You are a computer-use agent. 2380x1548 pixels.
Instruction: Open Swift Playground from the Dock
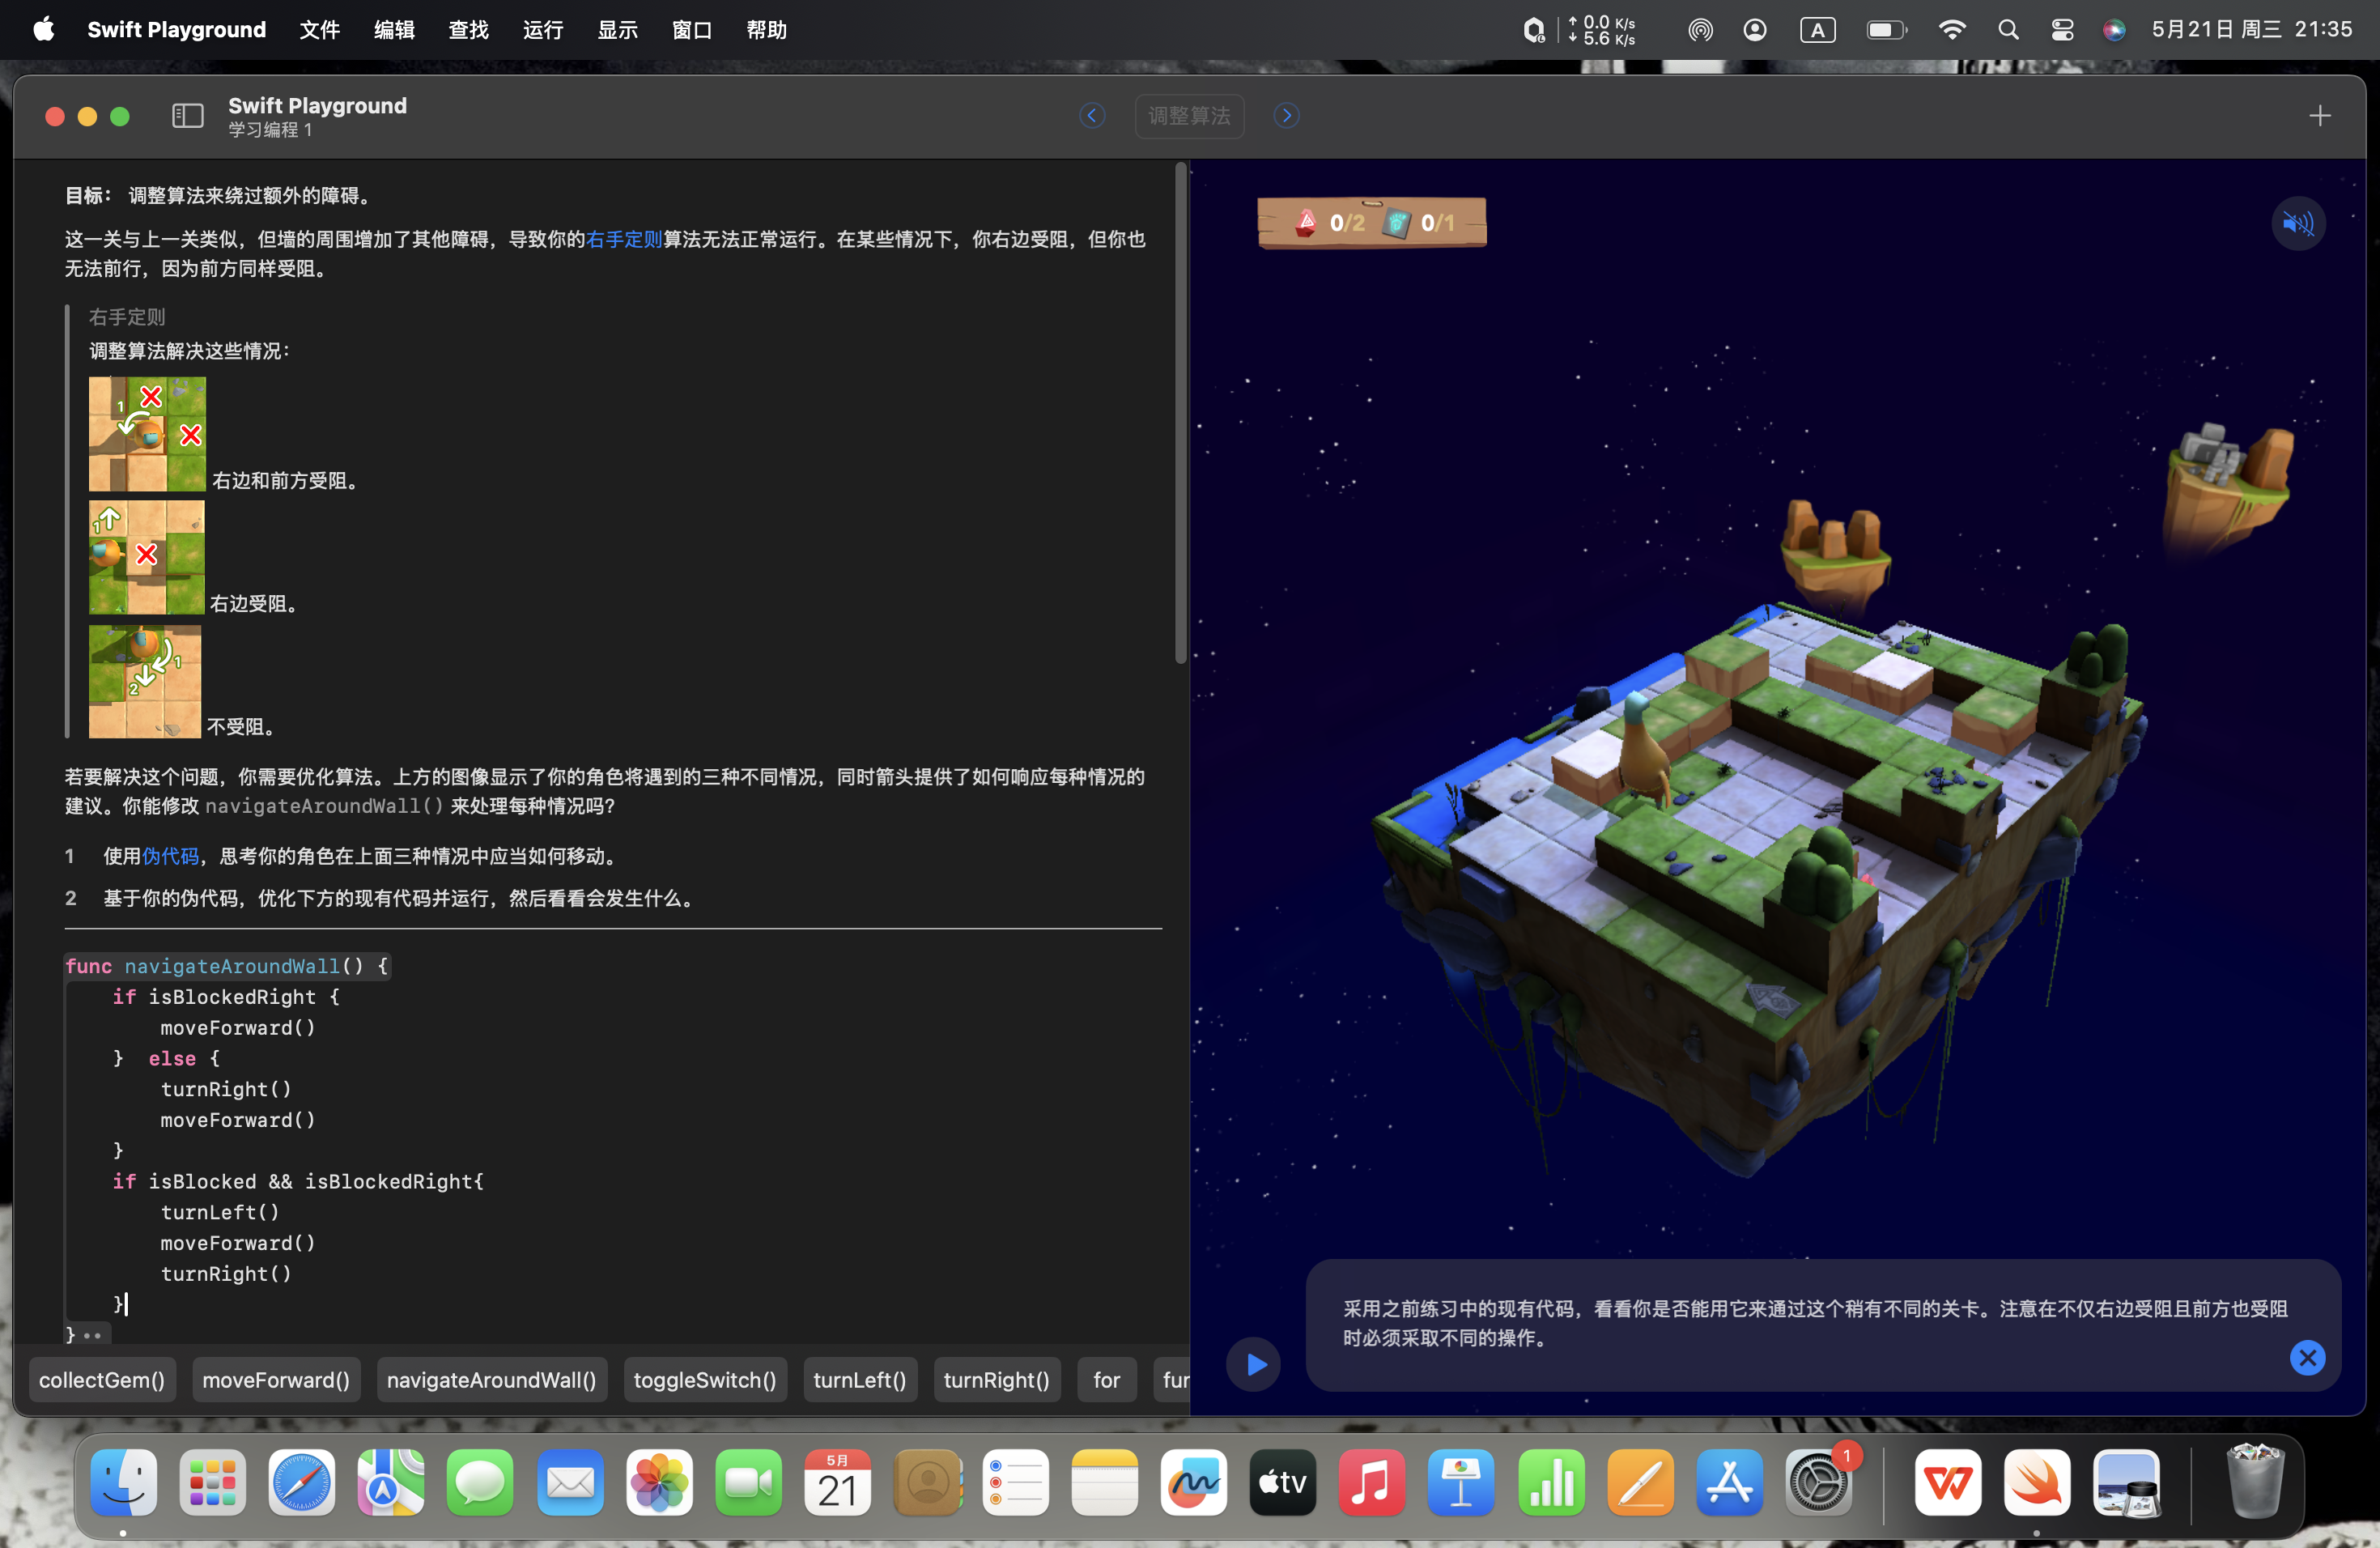2037,1482
